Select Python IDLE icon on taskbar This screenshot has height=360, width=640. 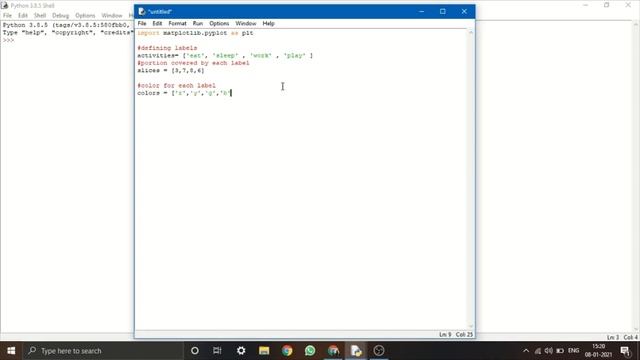356,351
